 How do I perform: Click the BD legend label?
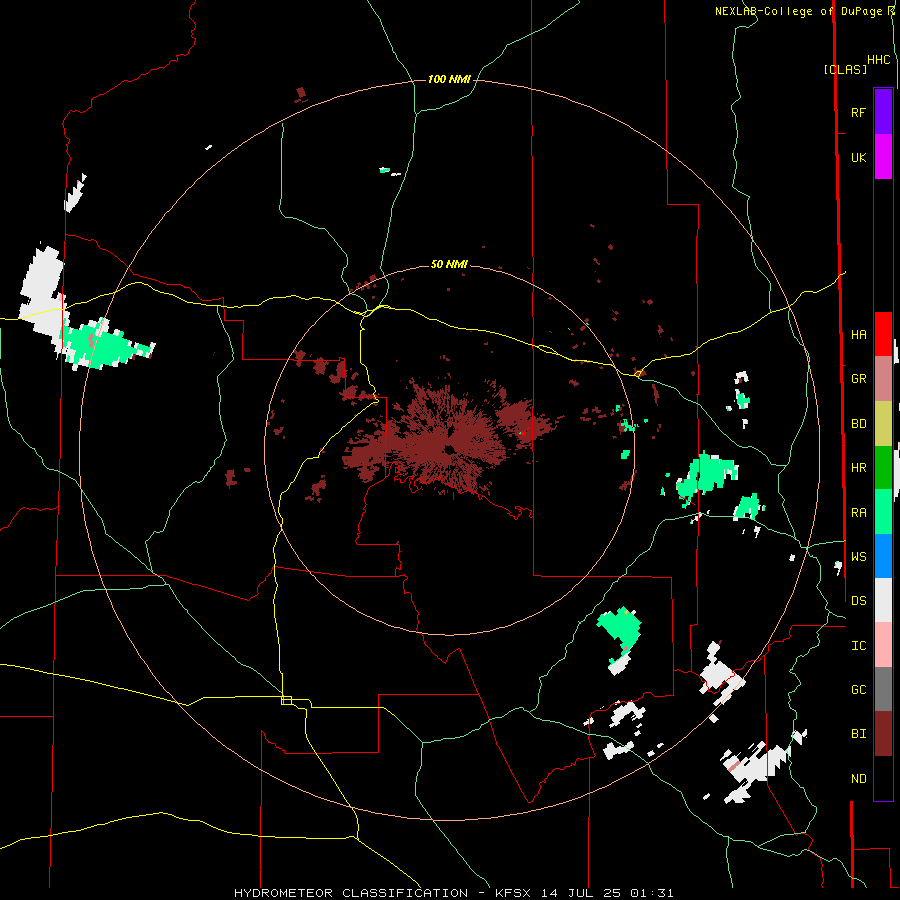[858, 424]
